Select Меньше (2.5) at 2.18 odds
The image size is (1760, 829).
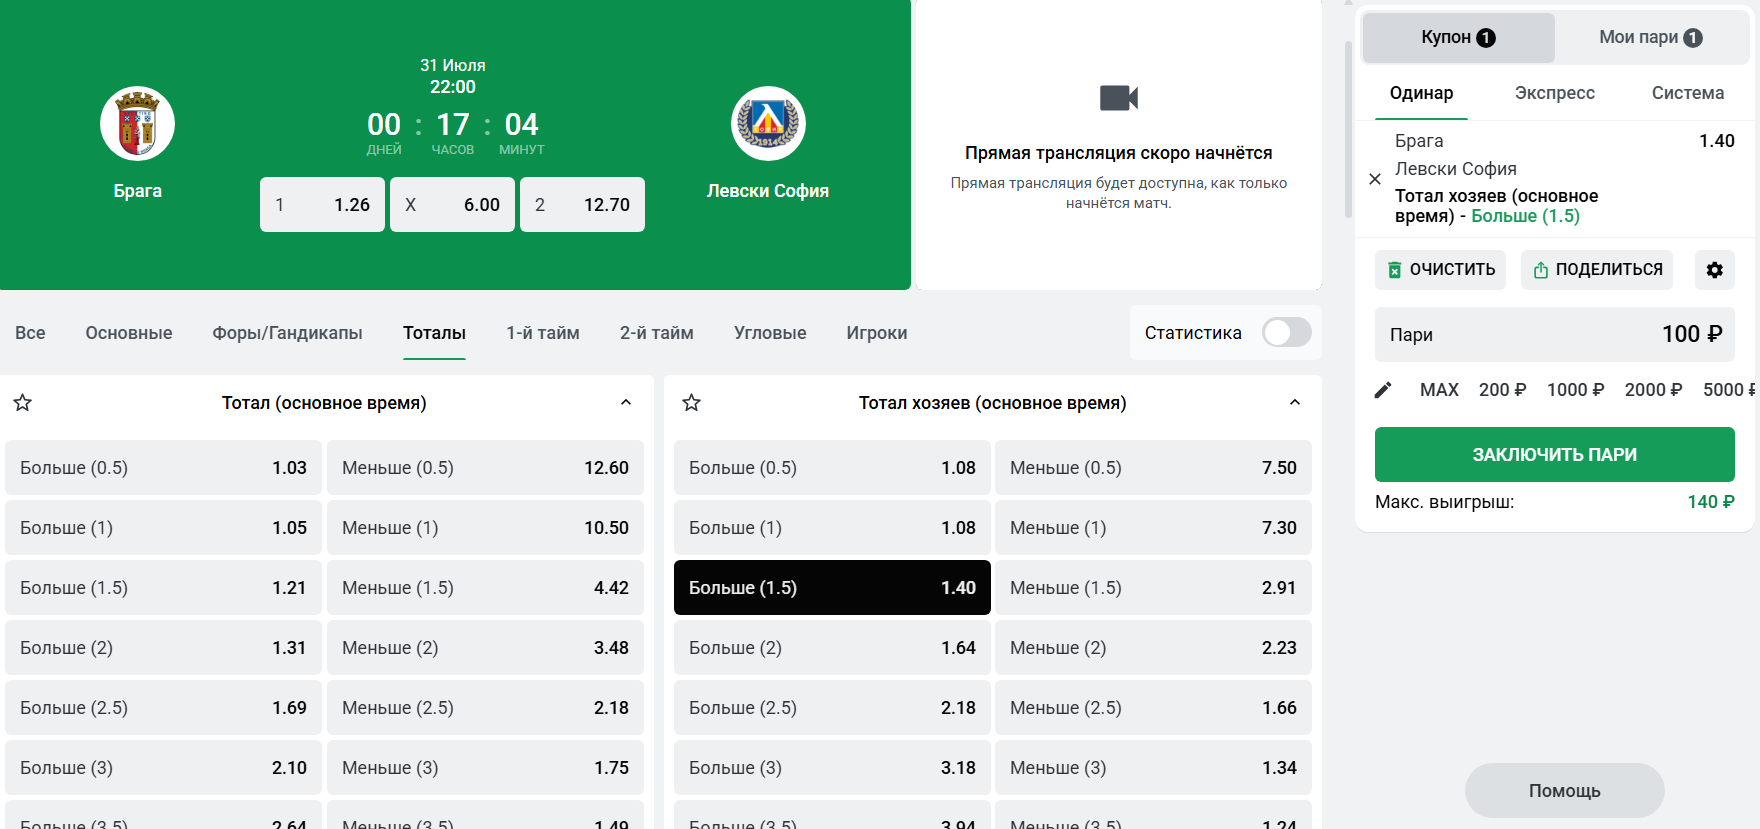pyautogui.click(x=485, y=708)
